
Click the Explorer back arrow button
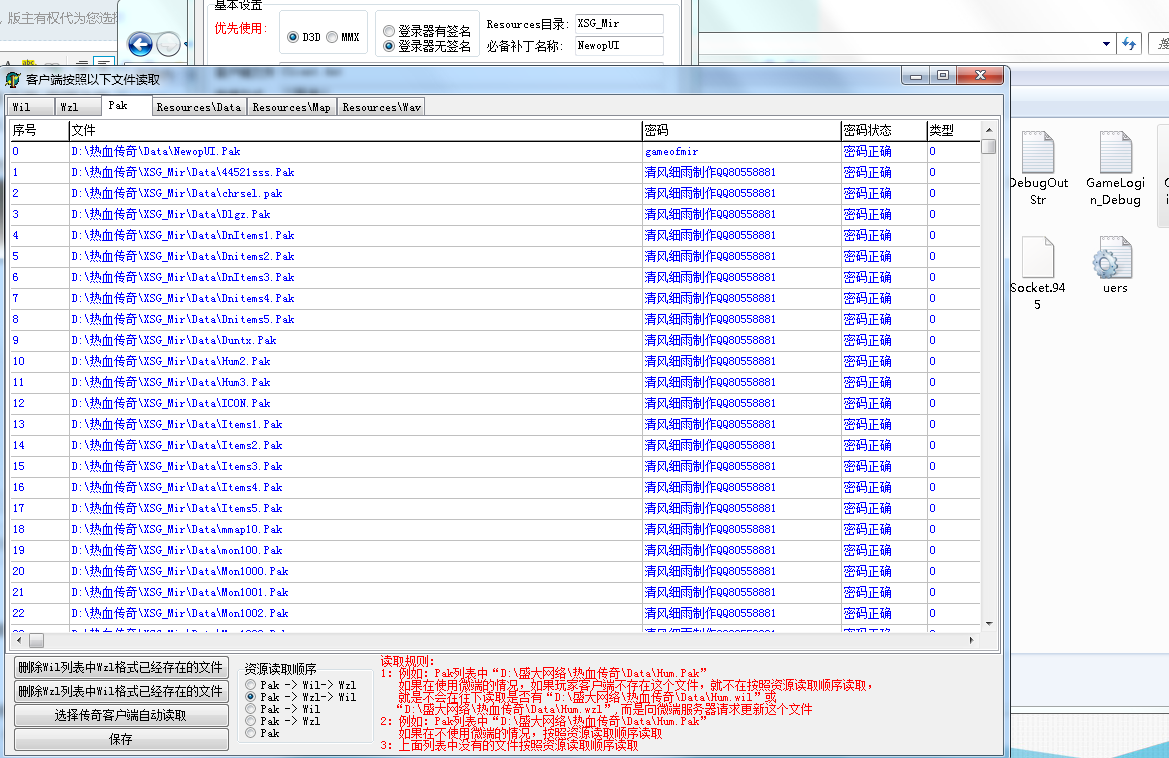pos(141,44)
